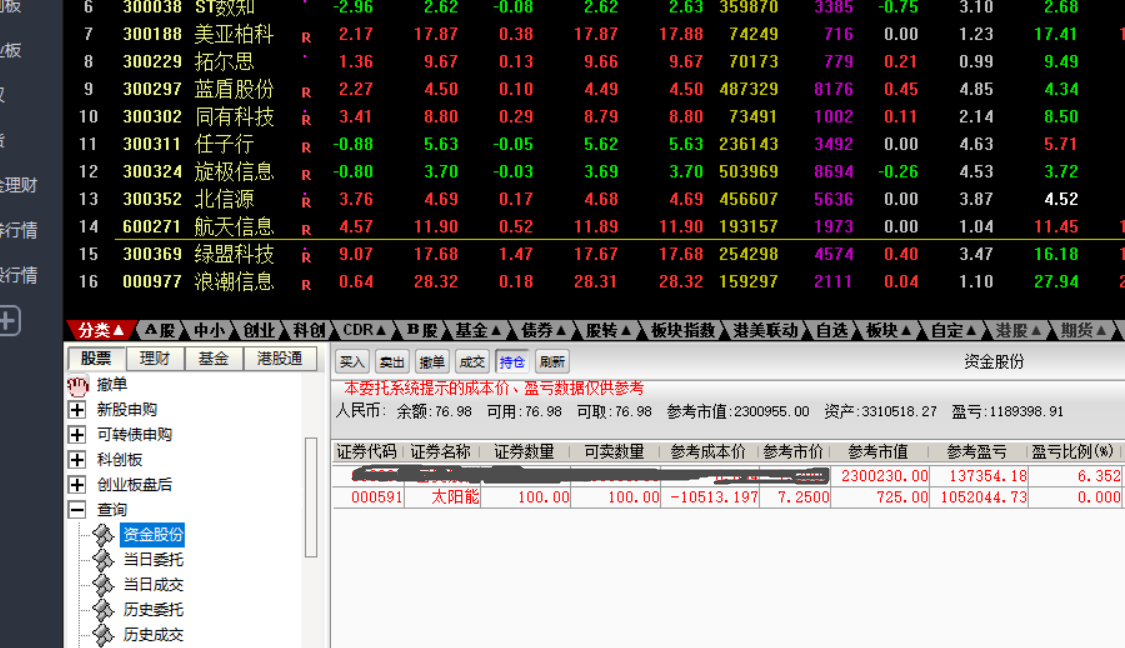Click the R marker for 浪潮信息
This screenshot has width=1125, height=648.
coord(306,284)
